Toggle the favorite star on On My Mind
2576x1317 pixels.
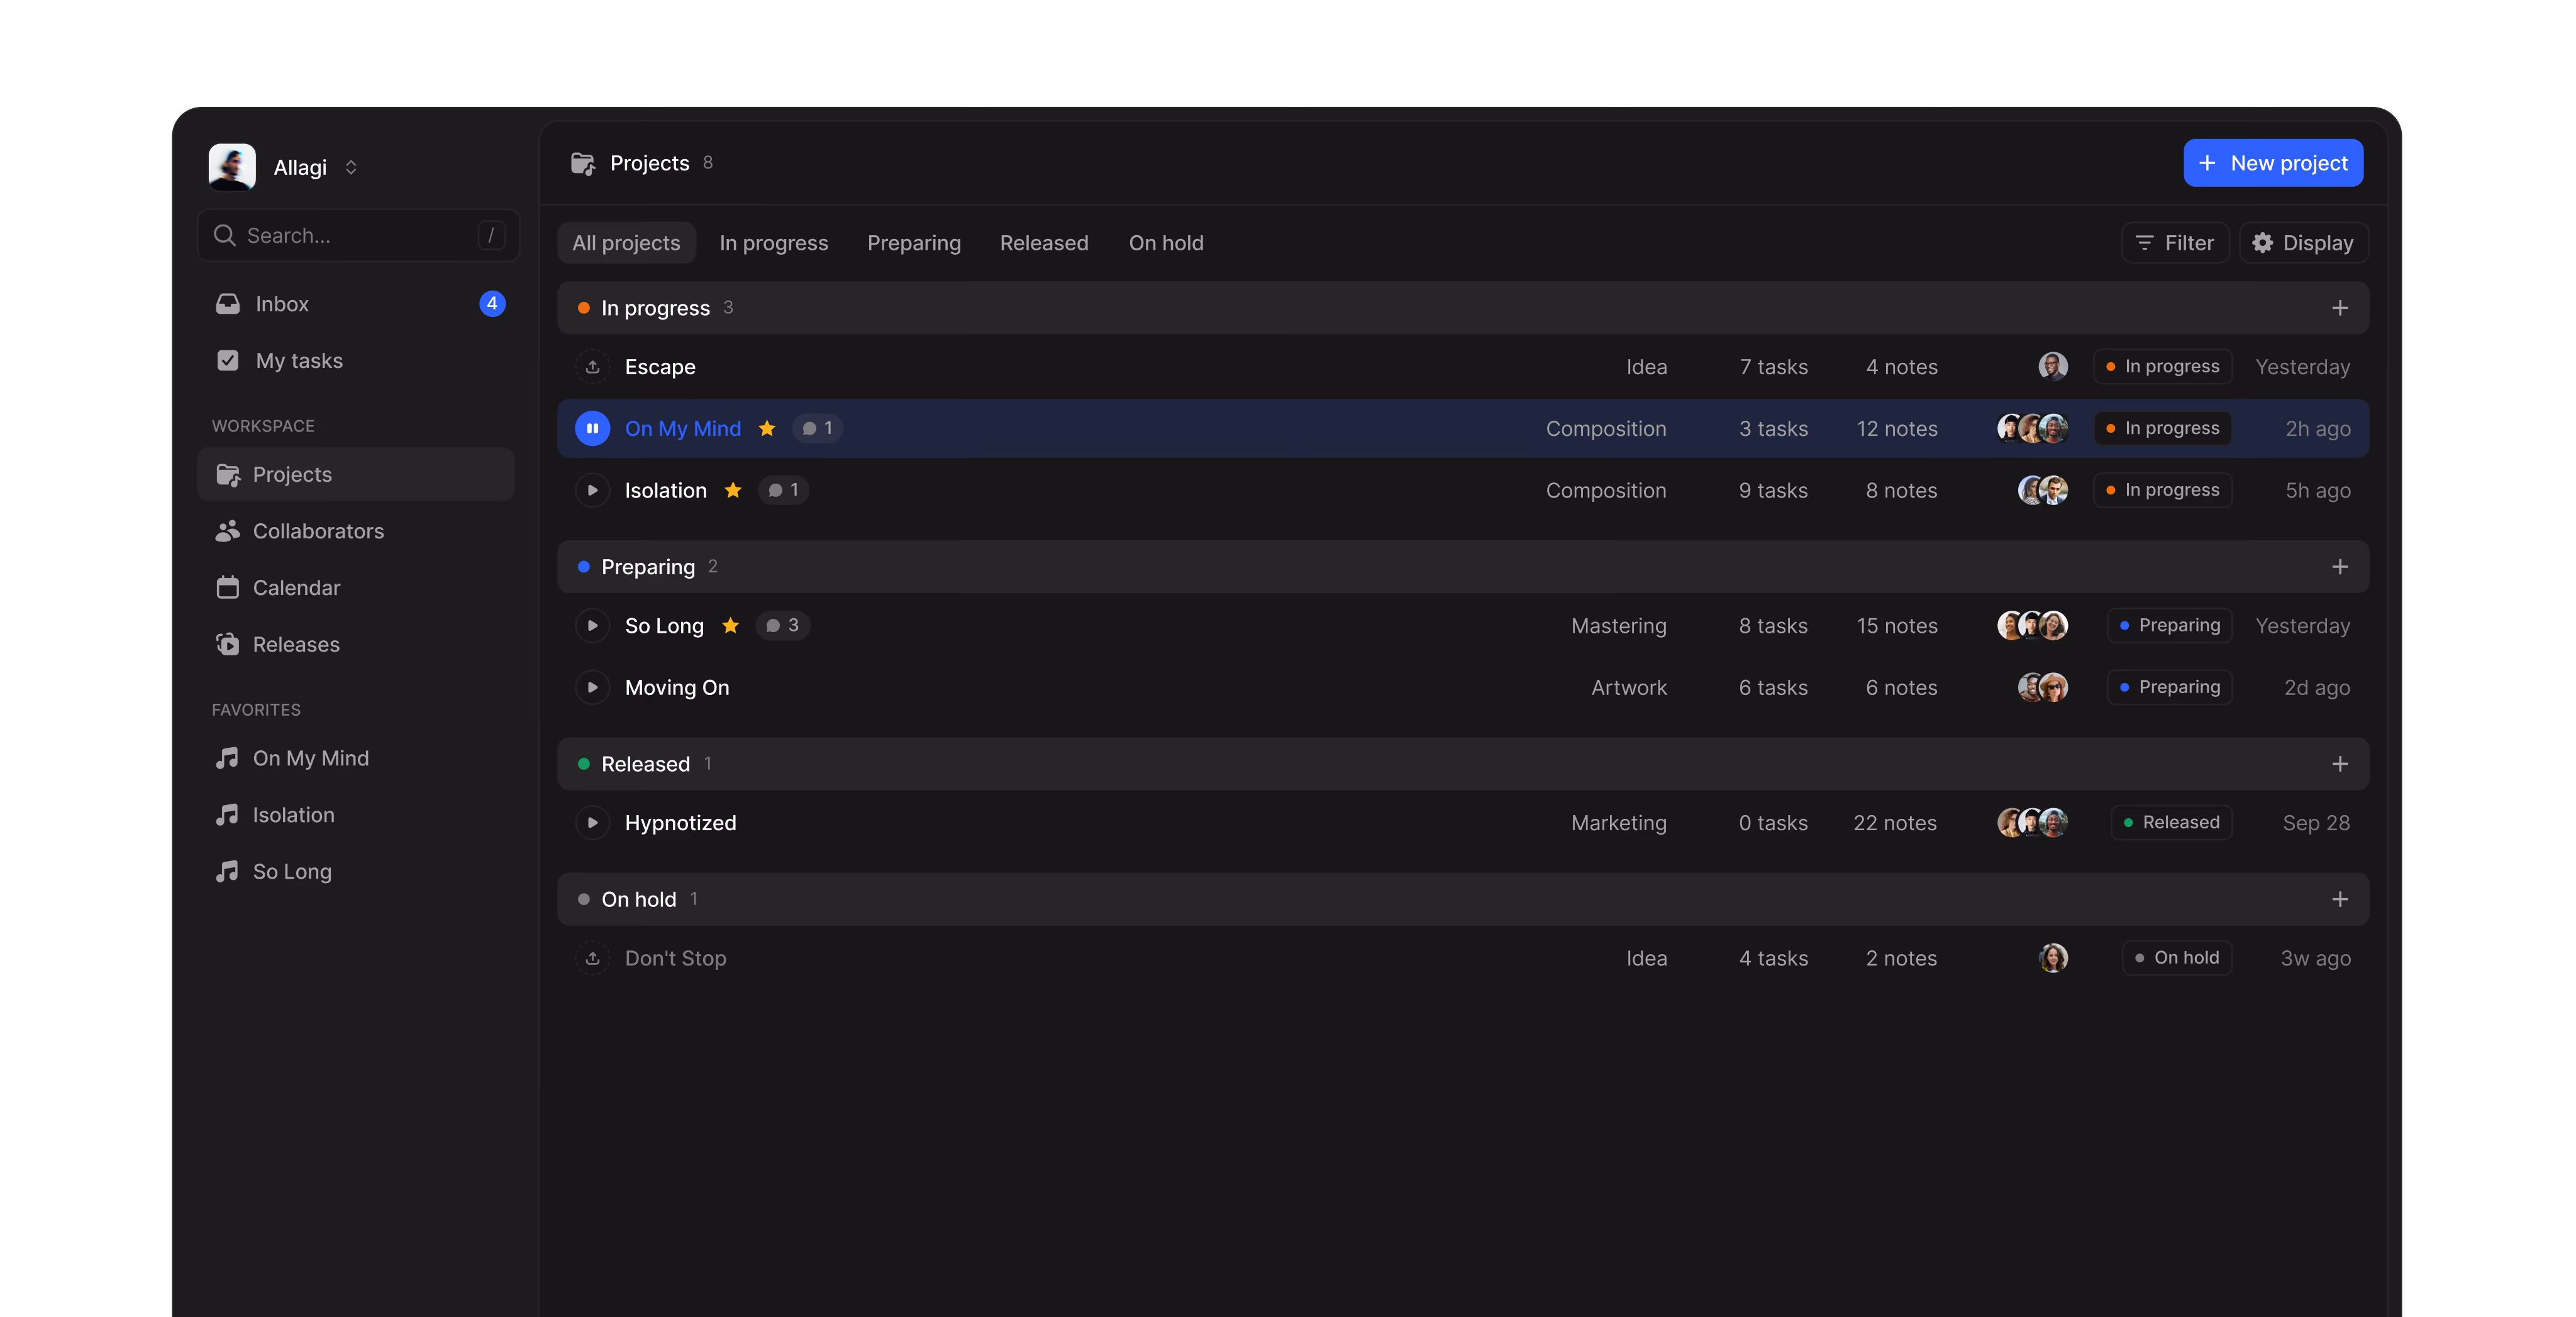click(x=767, y=428)
